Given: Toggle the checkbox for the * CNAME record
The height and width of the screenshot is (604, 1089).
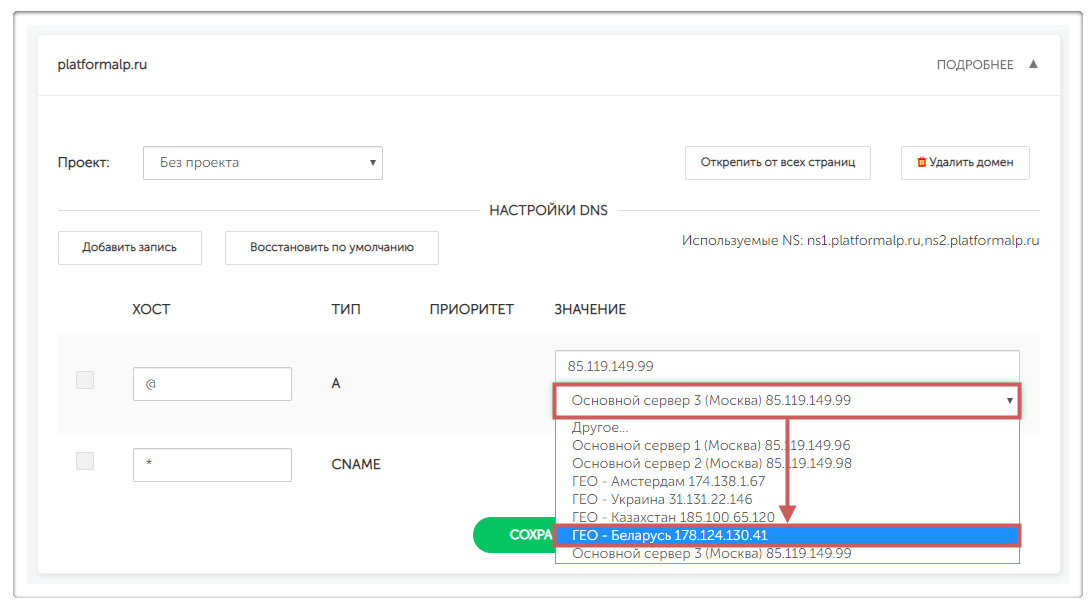Looking at the screenshot, I should (85, 461).
